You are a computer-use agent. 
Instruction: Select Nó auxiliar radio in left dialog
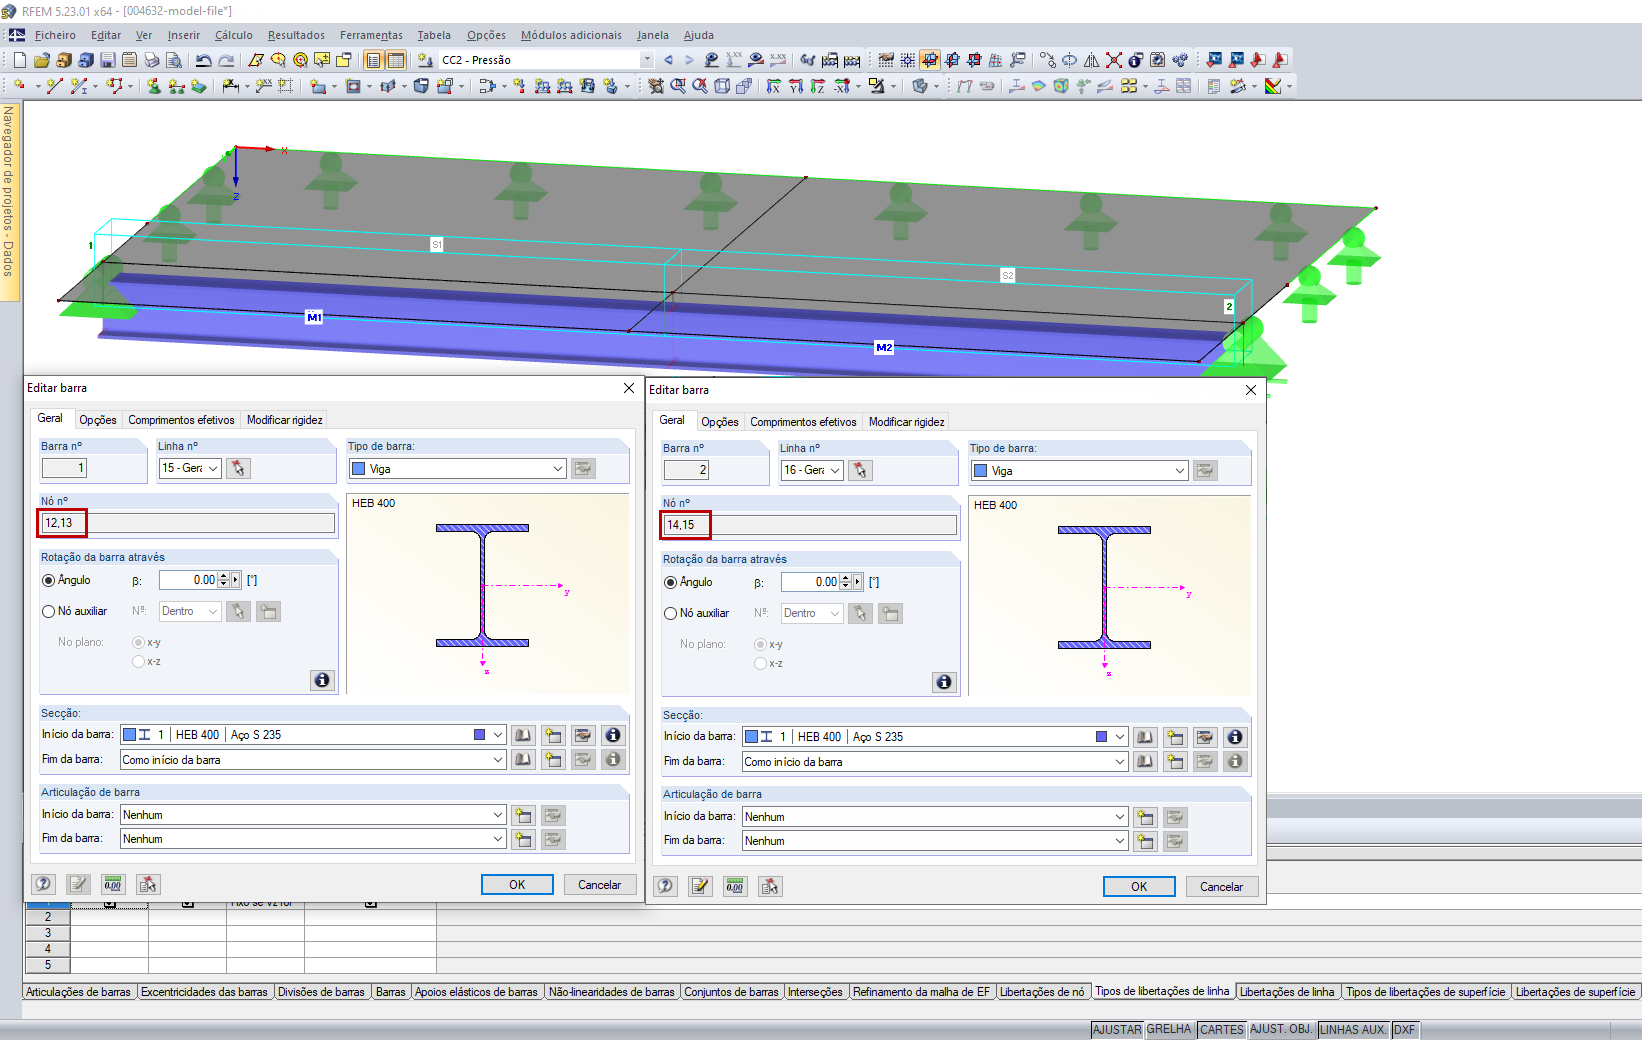[48, 611]
